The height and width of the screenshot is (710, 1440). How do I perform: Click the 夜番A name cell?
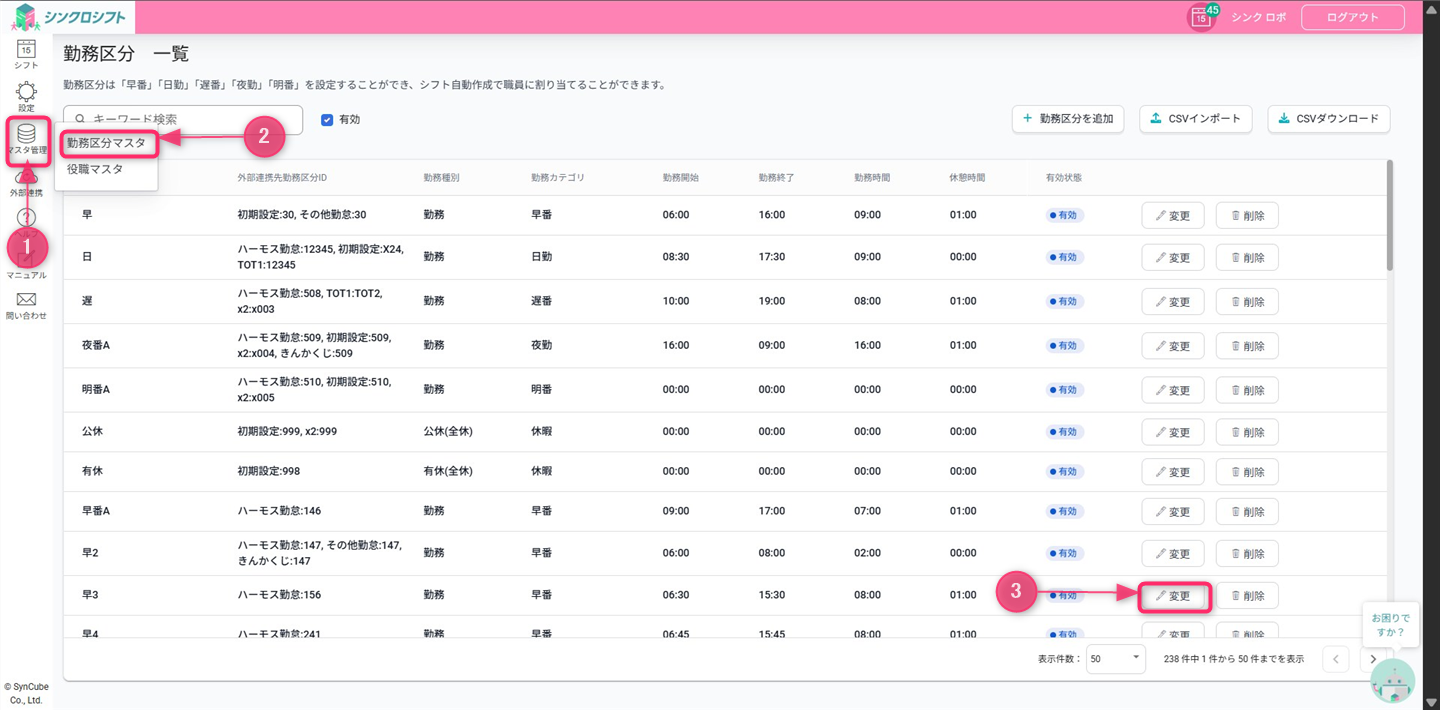click(x=96, y=345)
